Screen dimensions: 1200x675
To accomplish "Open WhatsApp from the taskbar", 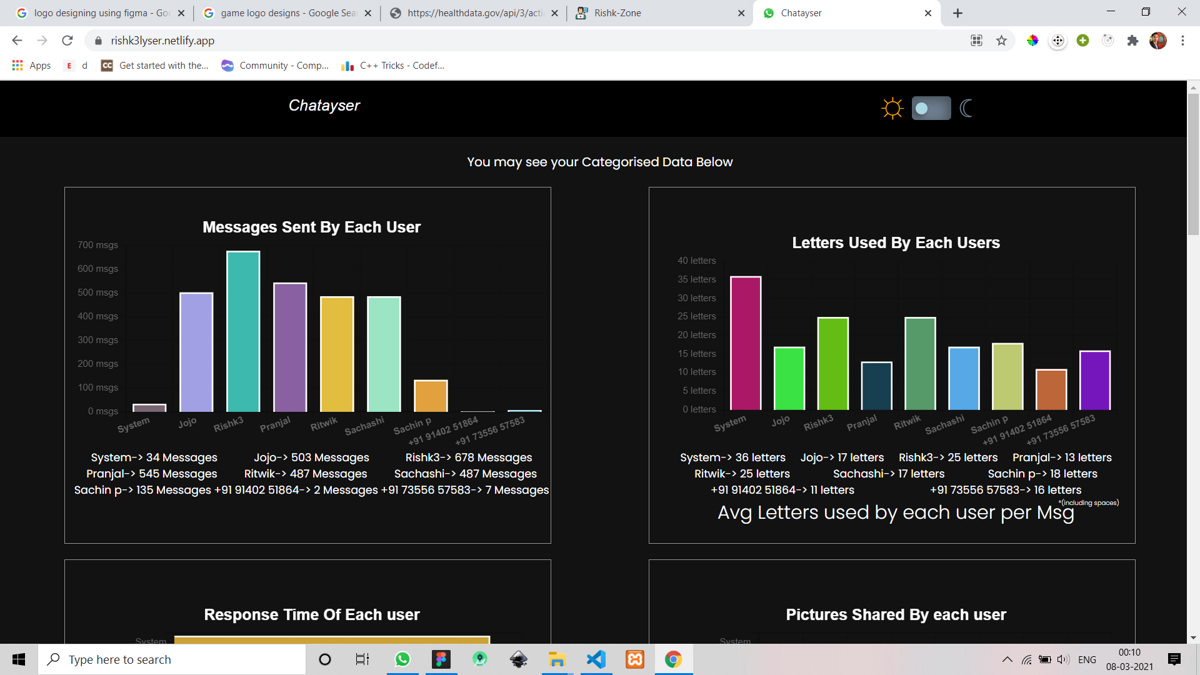I will [402, 659].
